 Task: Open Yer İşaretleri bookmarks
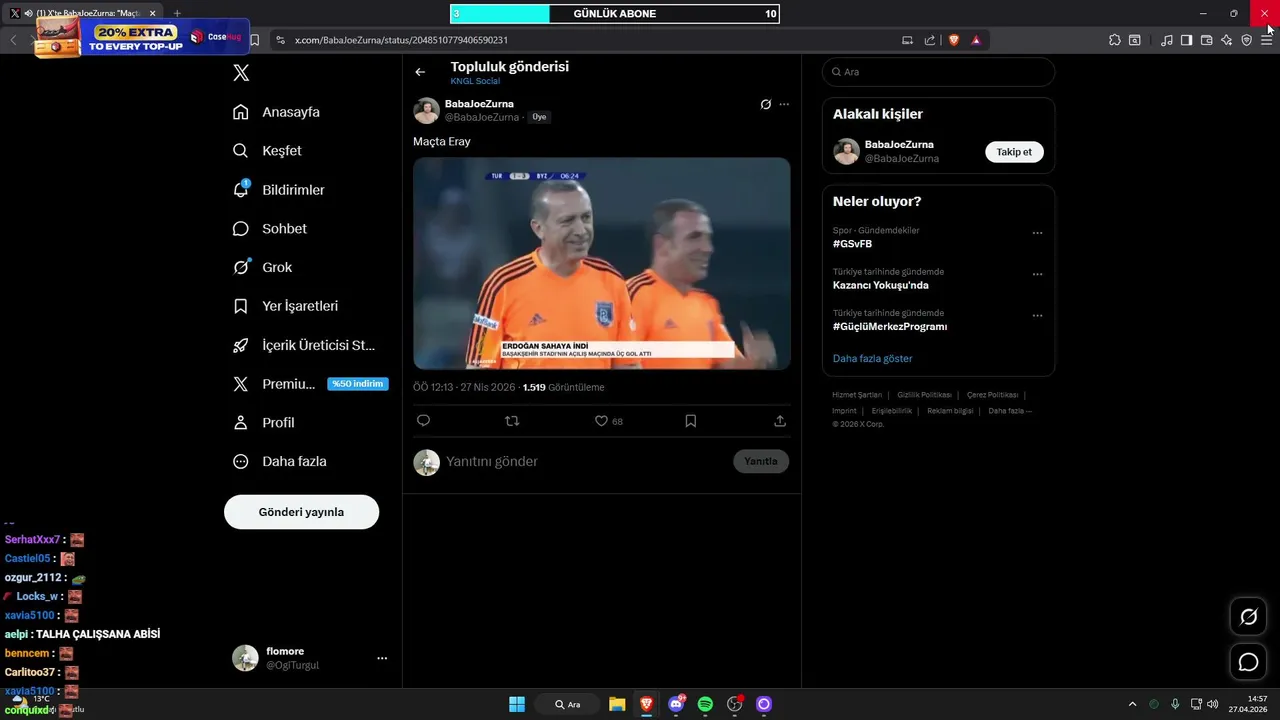point(286,306)
